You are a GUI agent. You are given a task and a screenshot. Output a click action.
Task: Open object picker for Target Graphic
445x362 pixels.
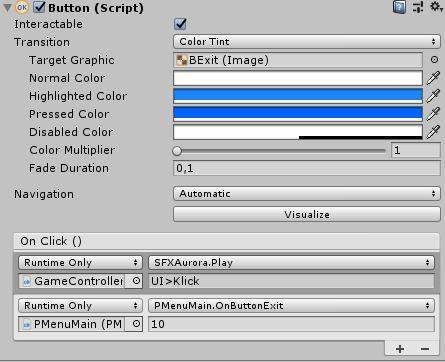coord(434,60)
